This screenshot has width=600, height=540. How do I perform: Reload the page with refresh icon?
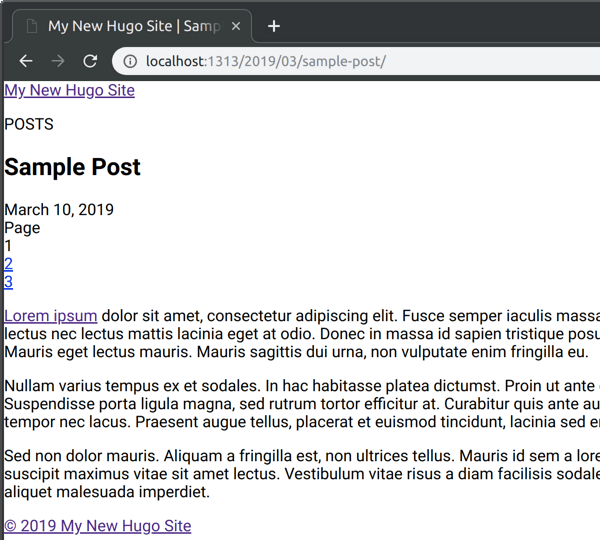[90, 61]
